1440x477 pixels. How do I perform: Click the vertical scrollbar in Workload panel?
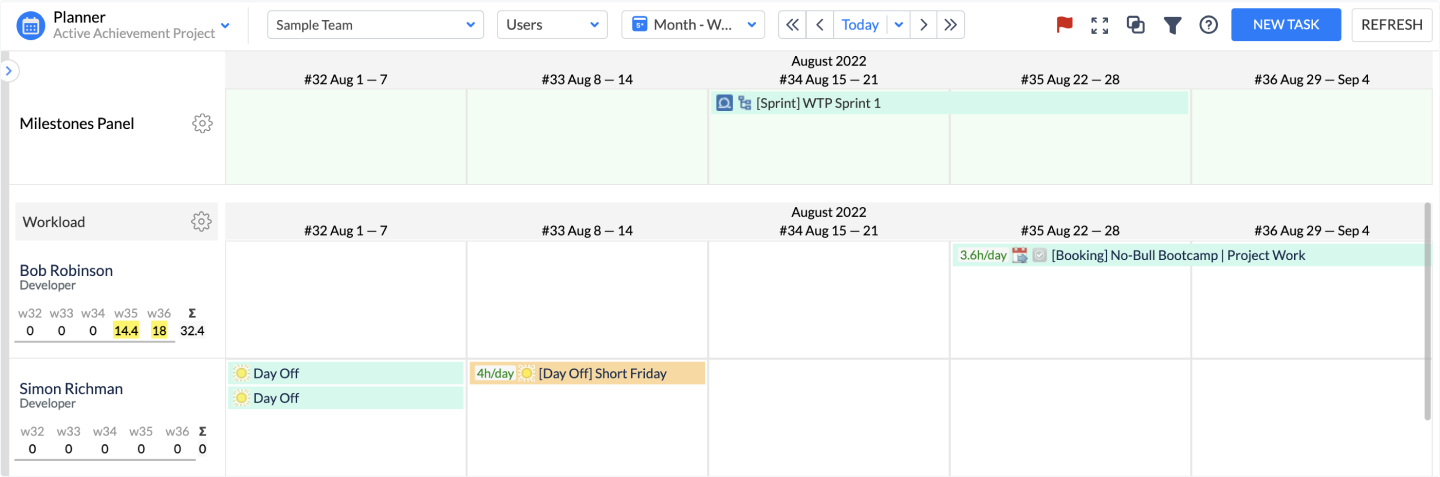(x=1427, y=310)
